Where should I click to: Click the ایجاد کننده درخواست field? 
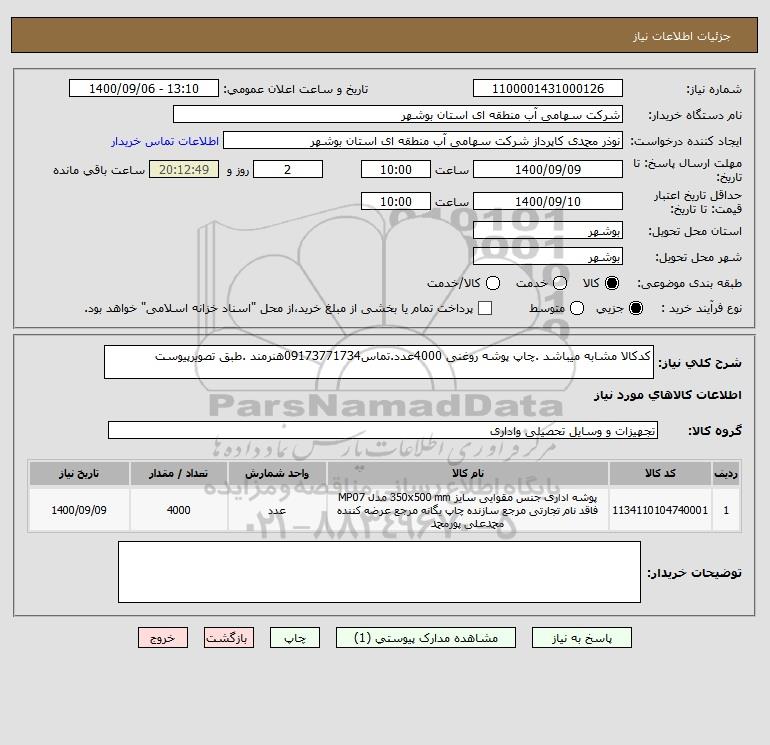tap(423, 140)
